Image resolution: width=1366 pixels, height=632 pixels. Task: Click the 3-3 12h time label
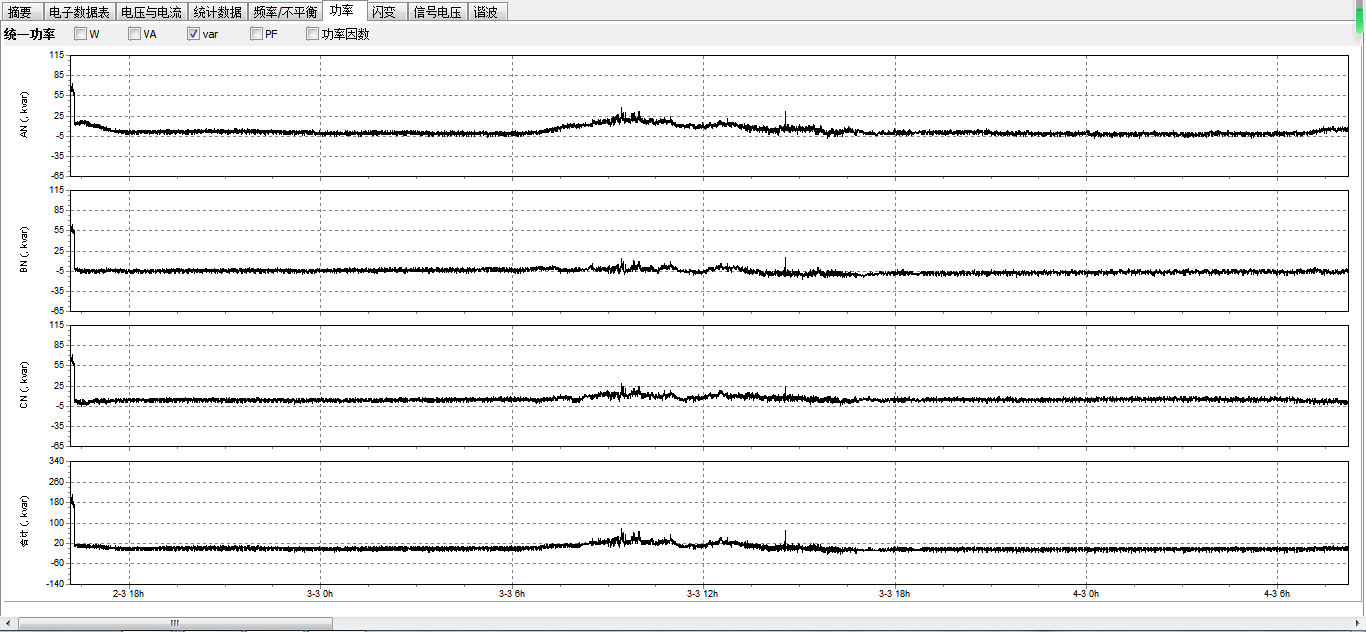pos(703,593)
